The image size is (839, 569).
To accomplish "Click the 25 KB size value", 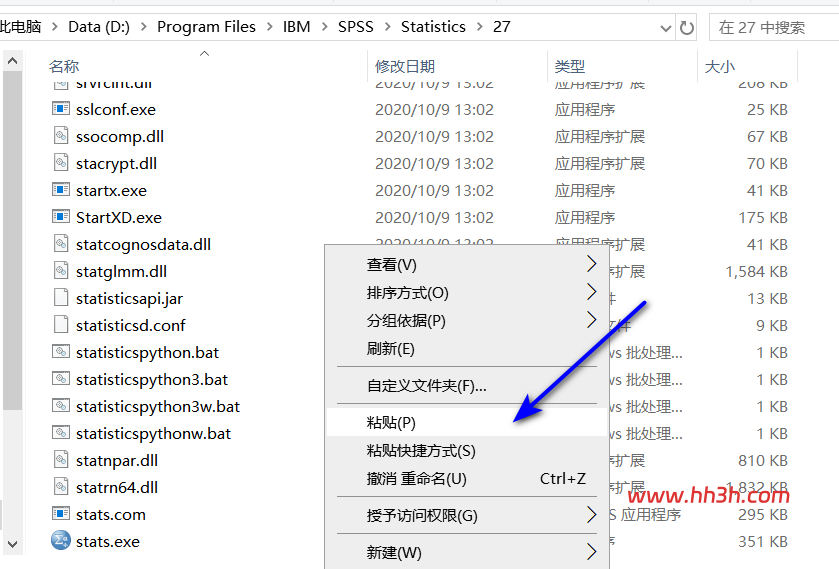I will tap(767, 110).
